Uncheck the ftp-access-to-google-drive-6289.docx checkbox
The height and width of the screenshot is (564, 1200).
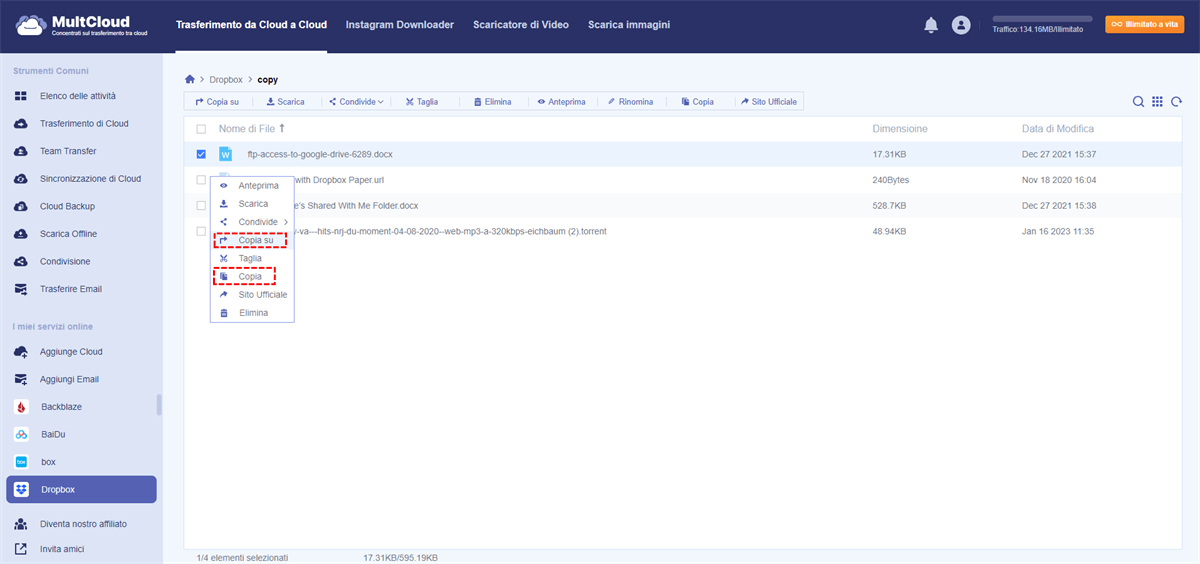pos(201,154)
